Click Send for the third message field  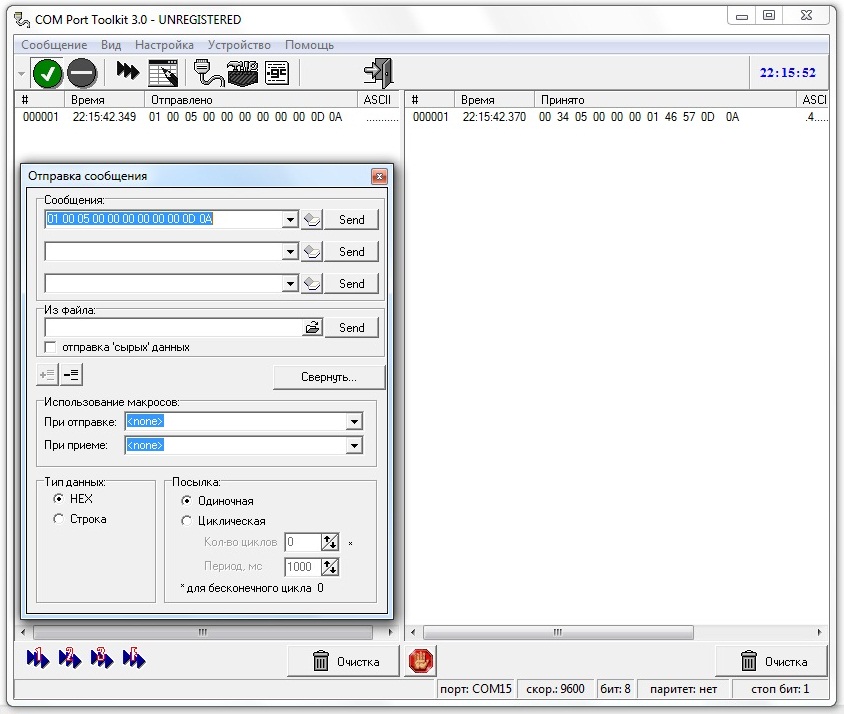point(351,284)
